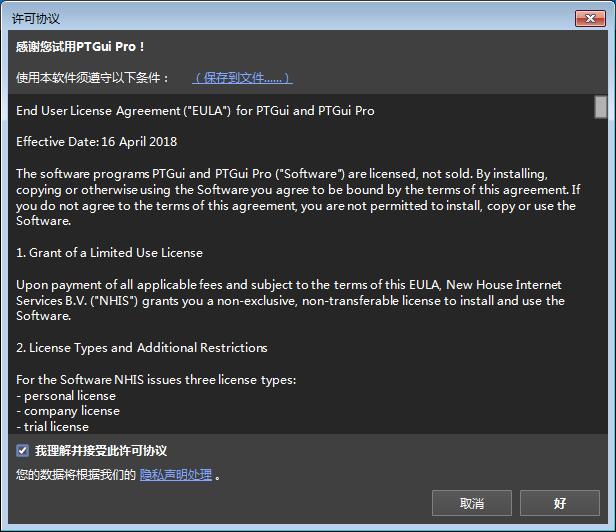Click the 取消 button

pyautogui.click(x=472, y=503)
